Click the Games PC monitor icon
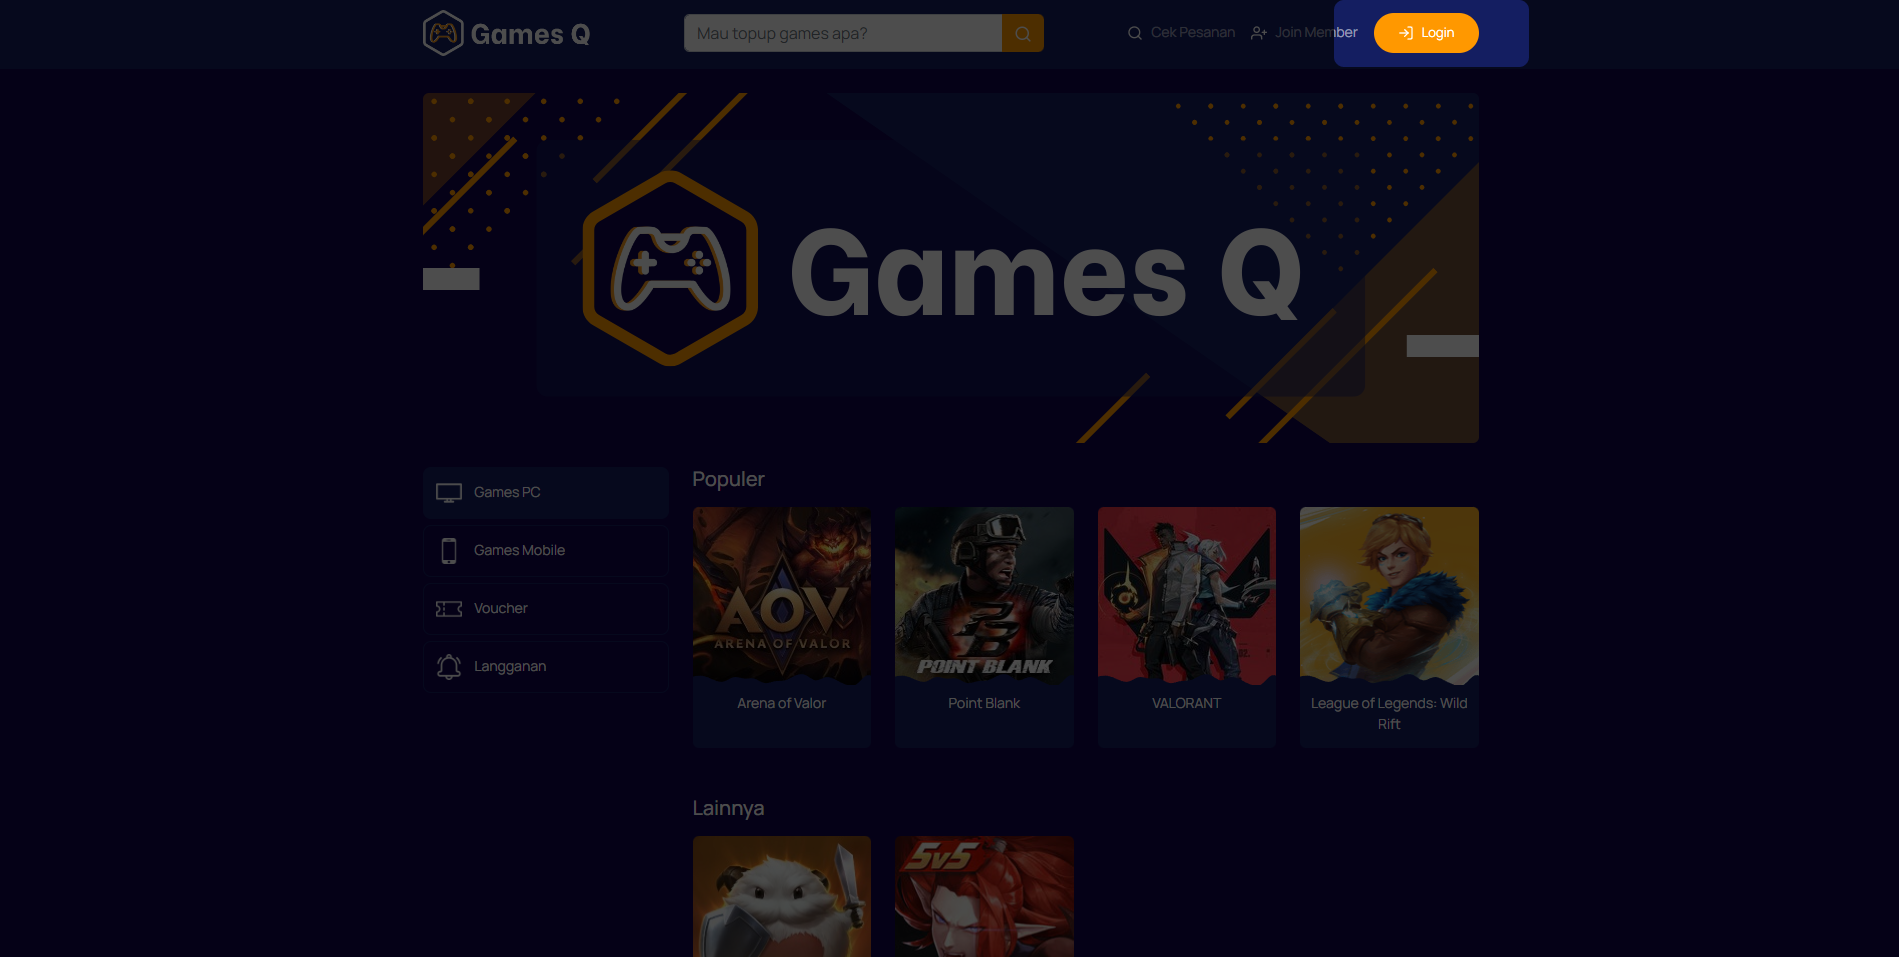1899x957 pixels. coord(449,493)
